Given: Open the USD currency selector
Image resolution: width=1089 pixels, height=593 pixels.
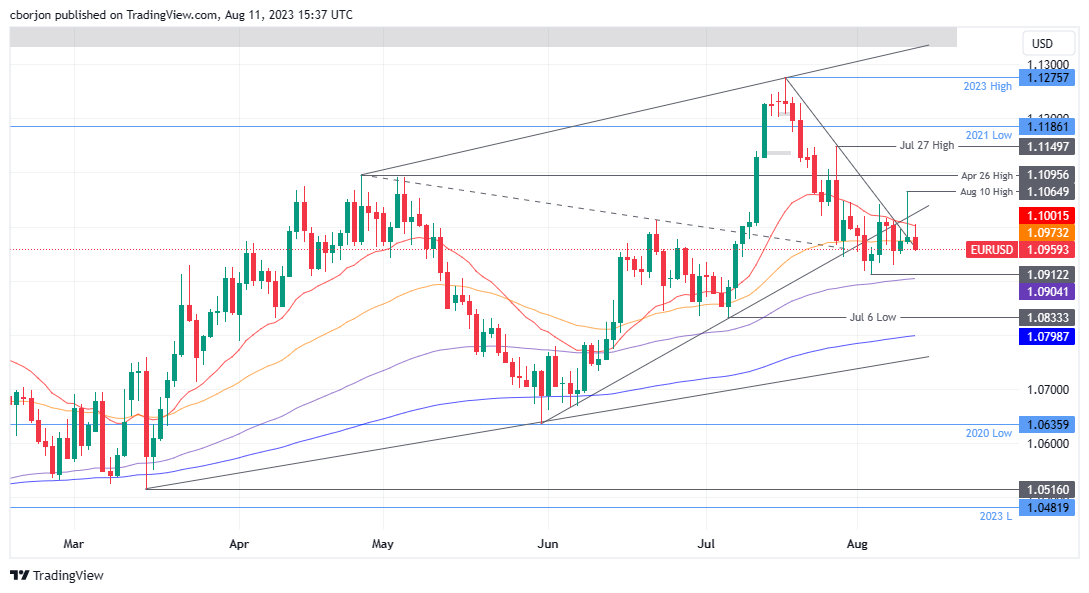Looking at the screenshot, I should 1042,44.
